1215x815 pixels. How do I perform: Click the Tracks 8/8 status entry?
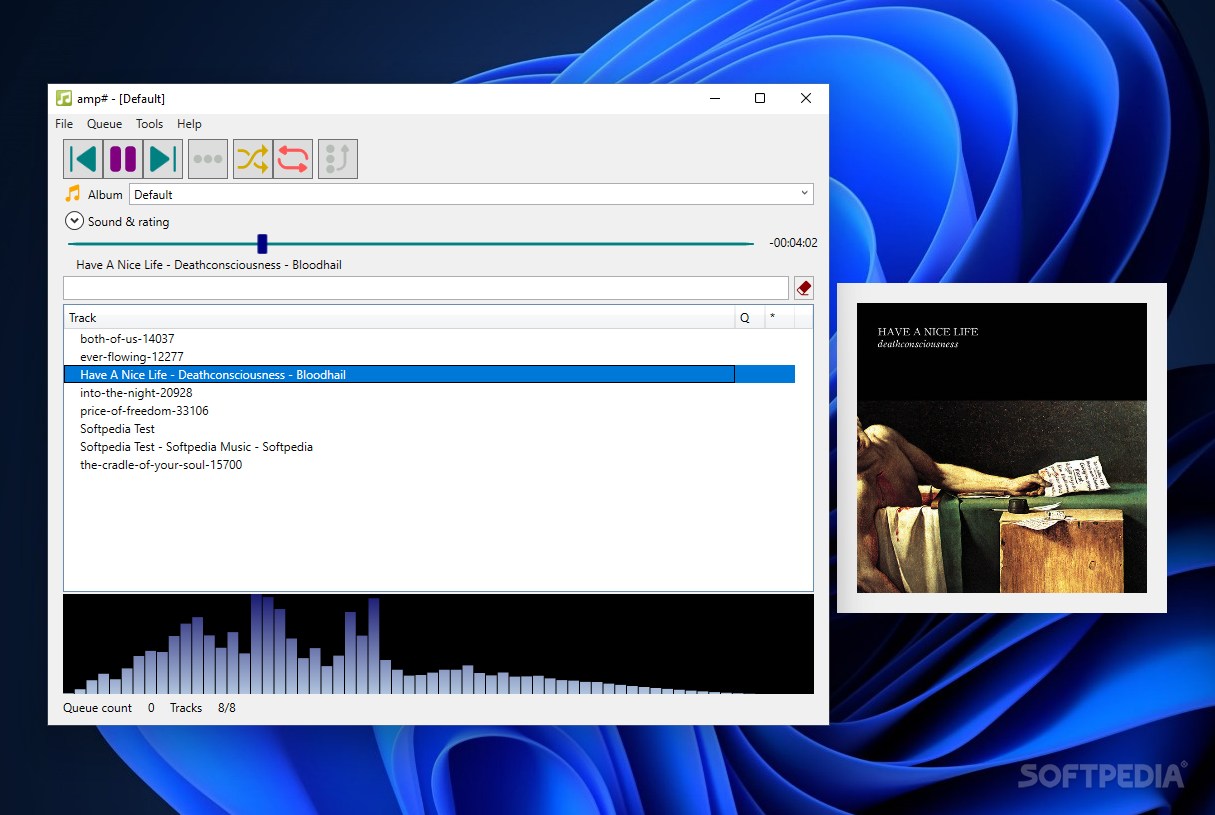point(203,708)
